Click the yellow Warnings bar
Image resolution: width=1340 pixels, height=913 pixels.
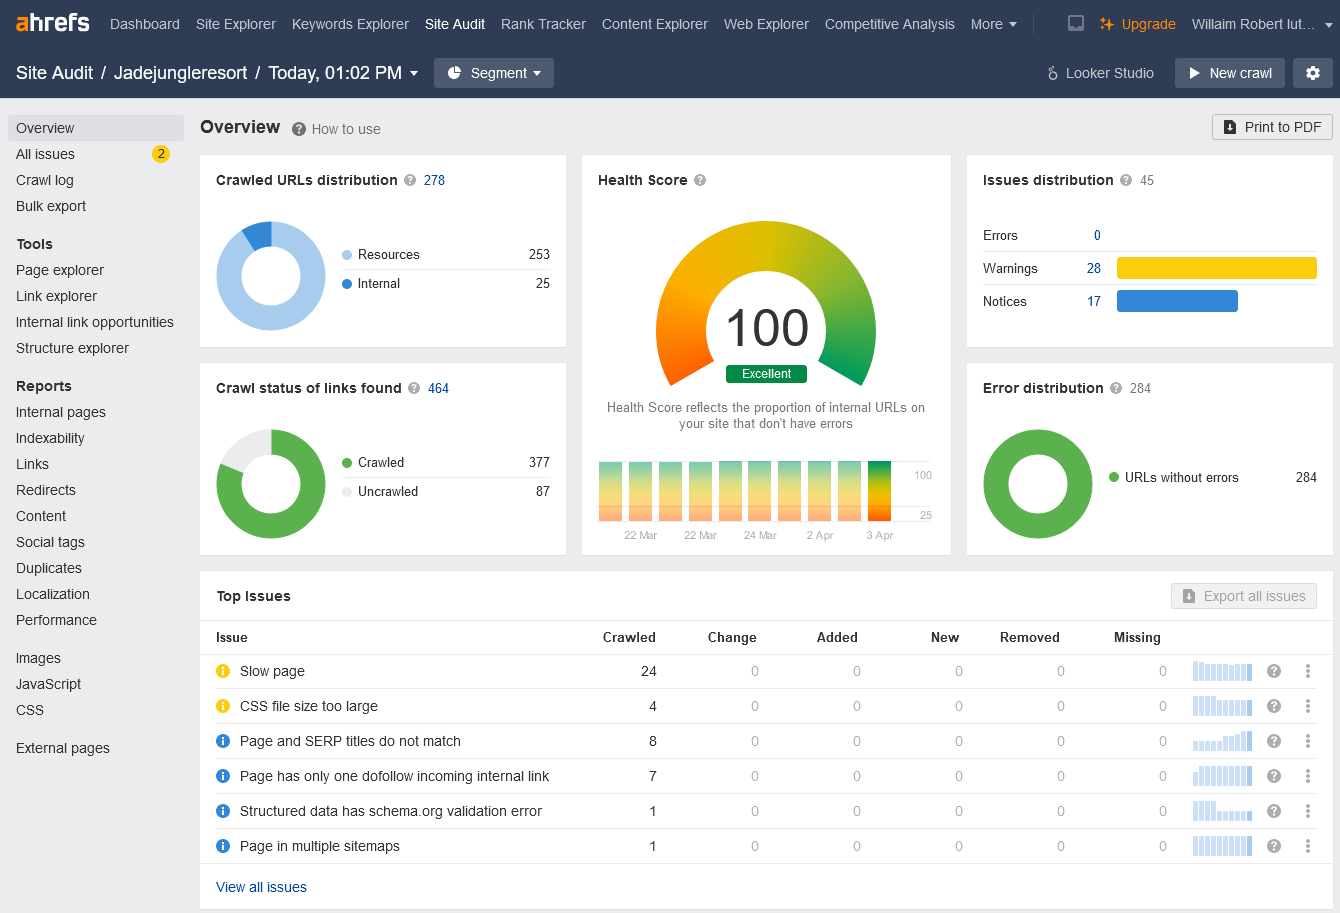coord(1217,268)
